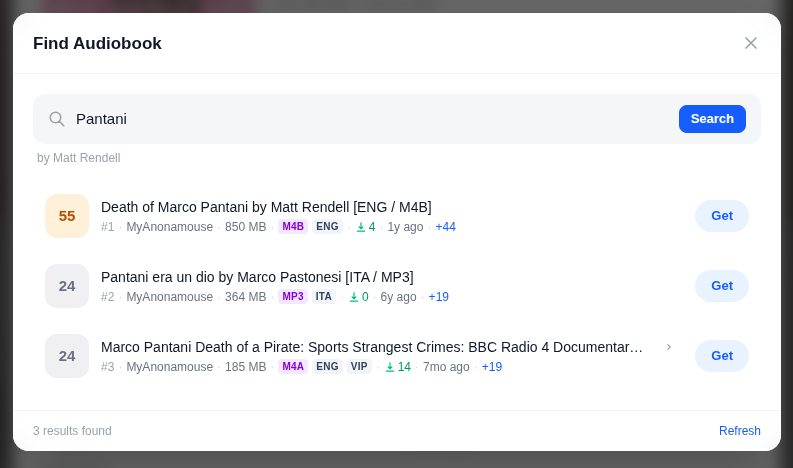This screenshot has width=793, height=468.
Task: Click download icon showing 0 seeders
Action: (354, 297)
